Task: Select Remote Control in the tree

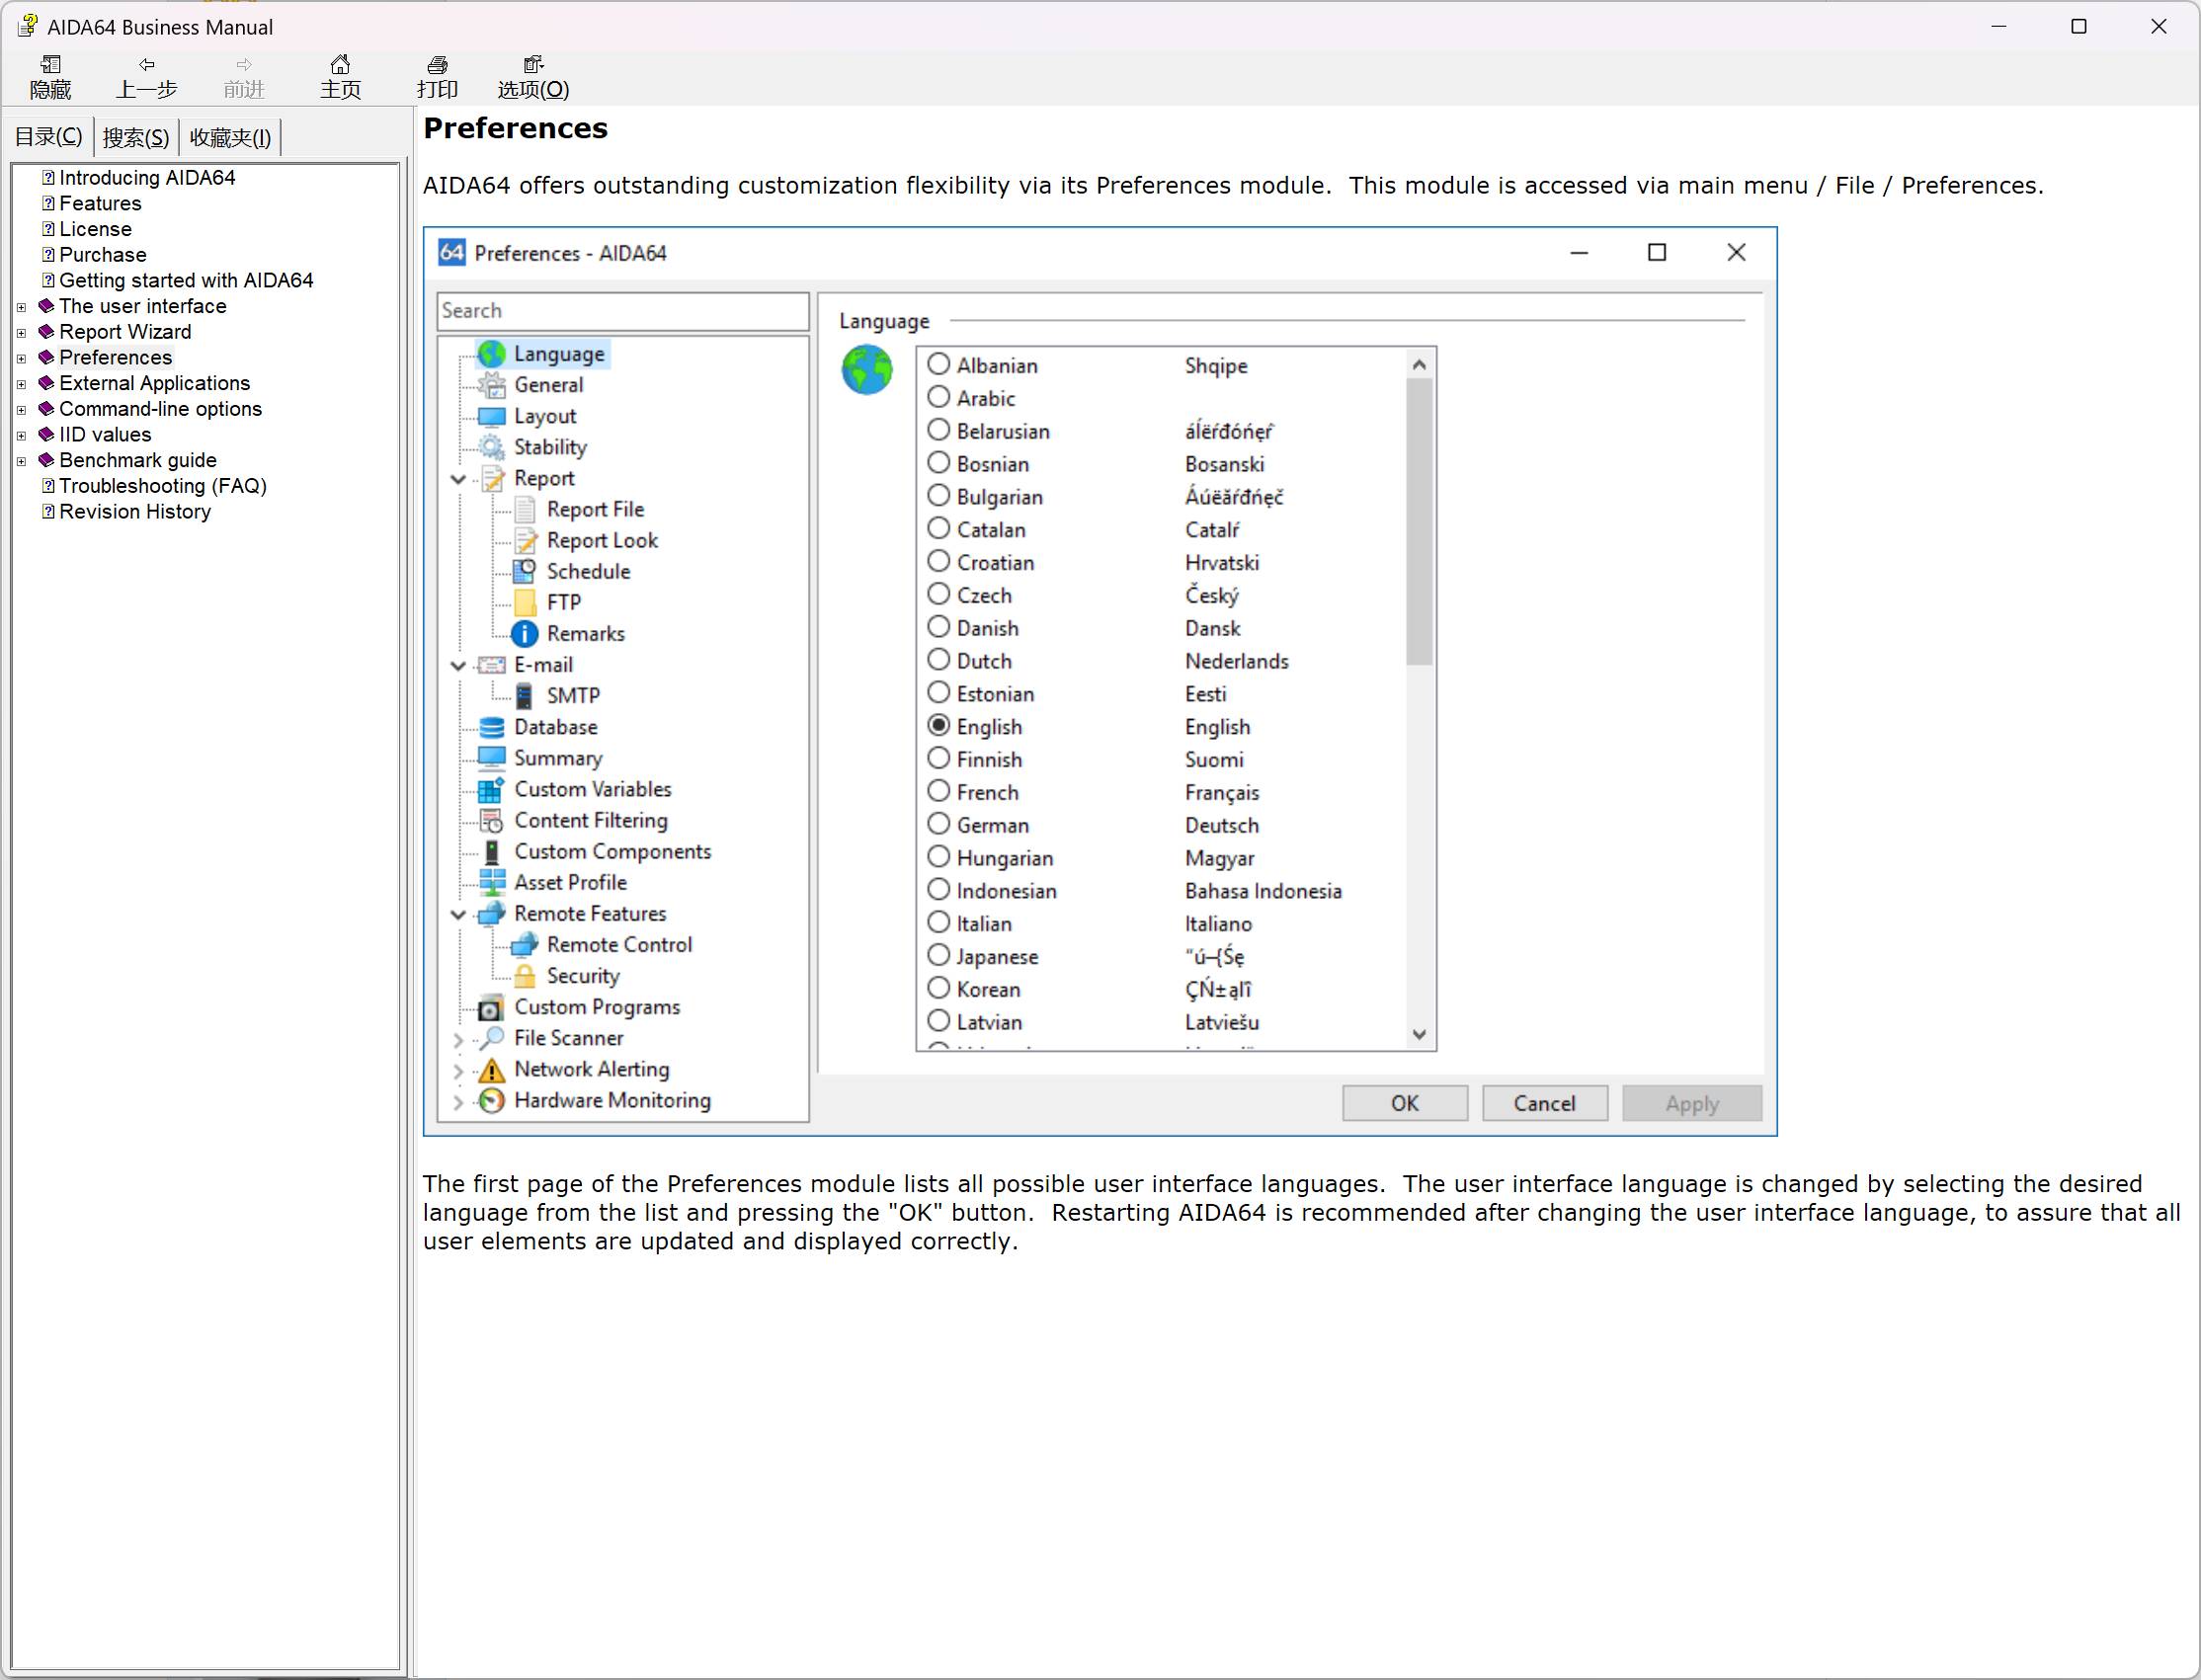Action: tap(619, 944)
